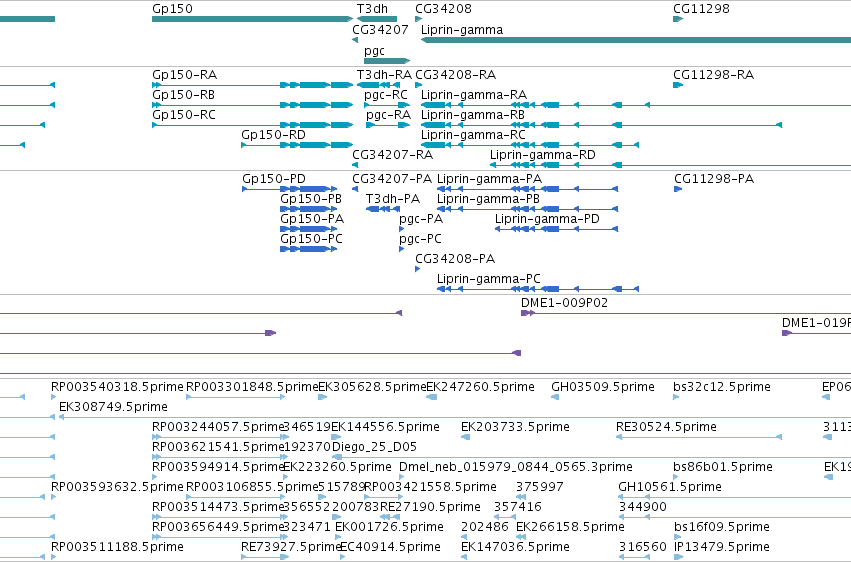Click the CG34207-RA transcript label
The height and width of the screenshot is (562, 851).
(393, 155)
